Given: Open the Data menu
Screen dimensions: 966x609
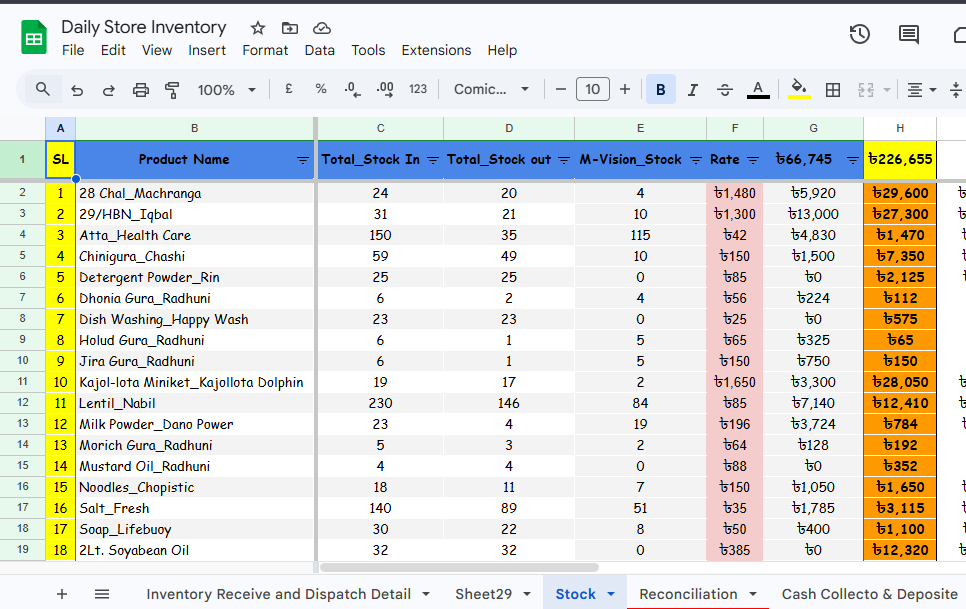Looking at the screenshot, I should [x=319, y=50].
